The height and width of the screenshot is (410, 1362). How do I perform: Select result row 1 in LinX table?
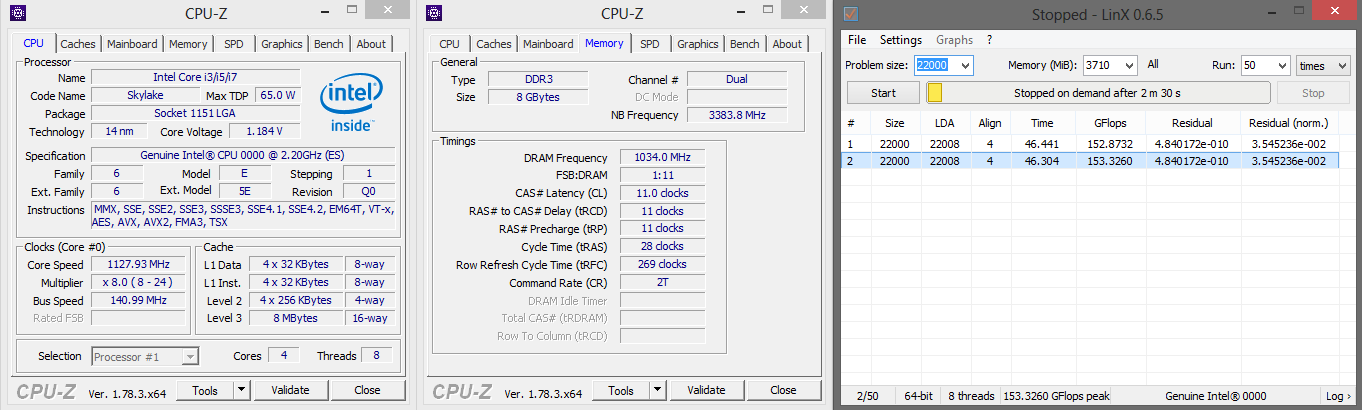click(x=1091, y=144)
